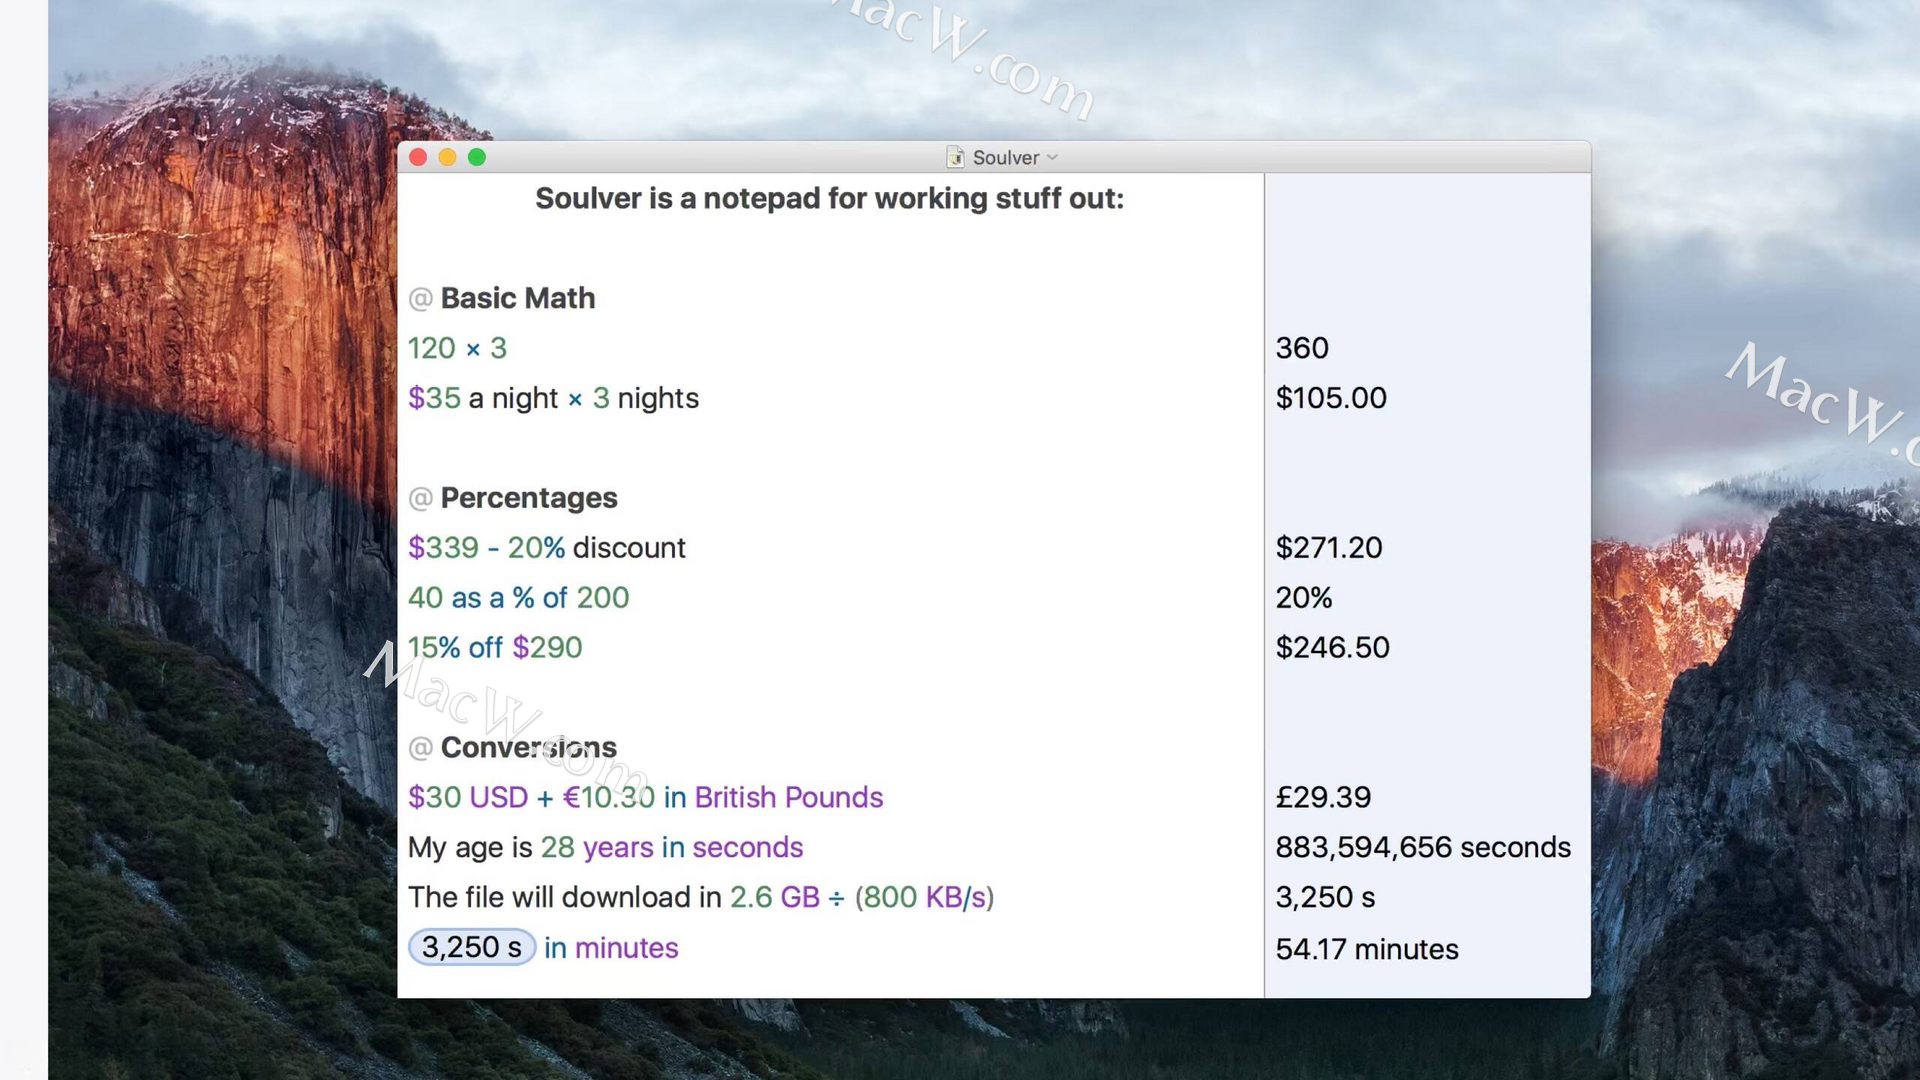The width and height of the screenshot is (1920, 1080).
Task: Click the yellow minimize window button
Action: click(x=447, y=157)
